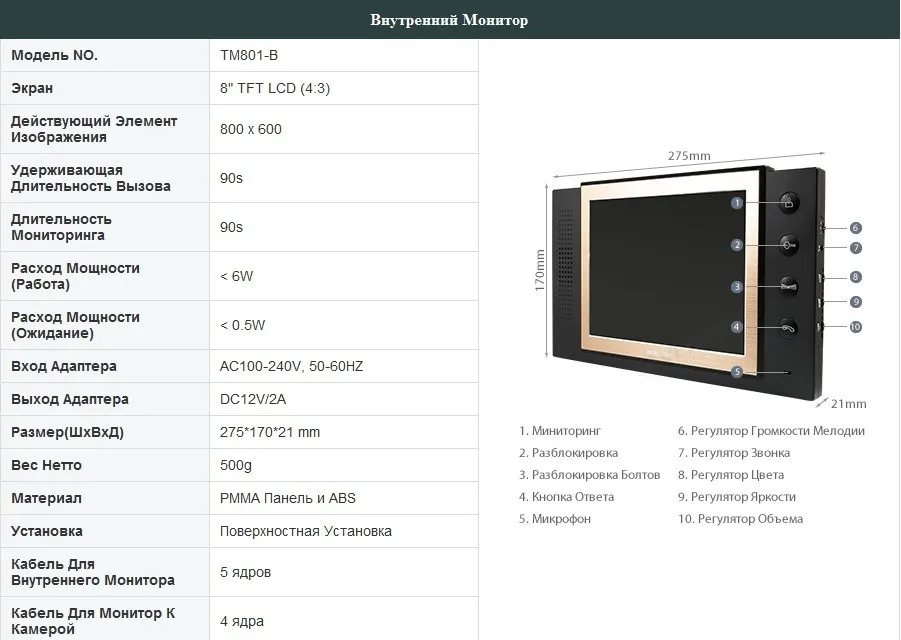
Task: Select the '4 ядра' value
Action: tap(242, 621)
